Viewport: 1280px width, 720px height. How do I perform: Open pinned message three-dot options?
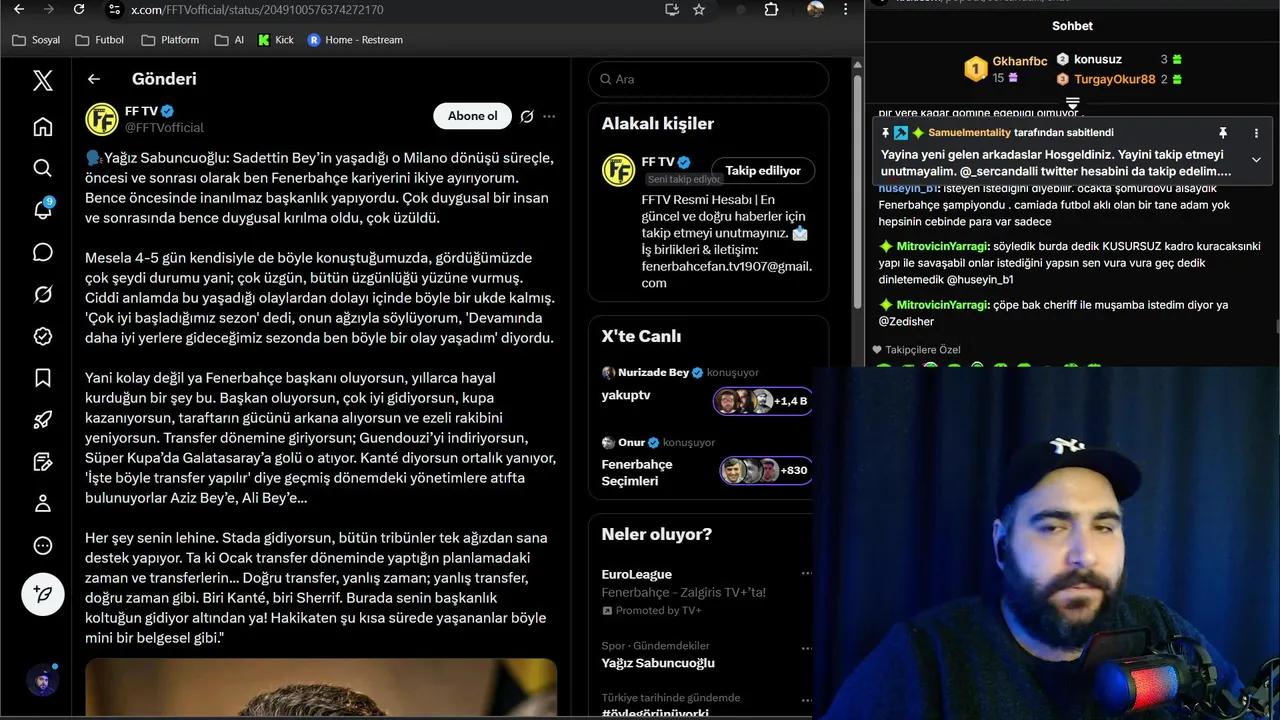point(1256,133)
